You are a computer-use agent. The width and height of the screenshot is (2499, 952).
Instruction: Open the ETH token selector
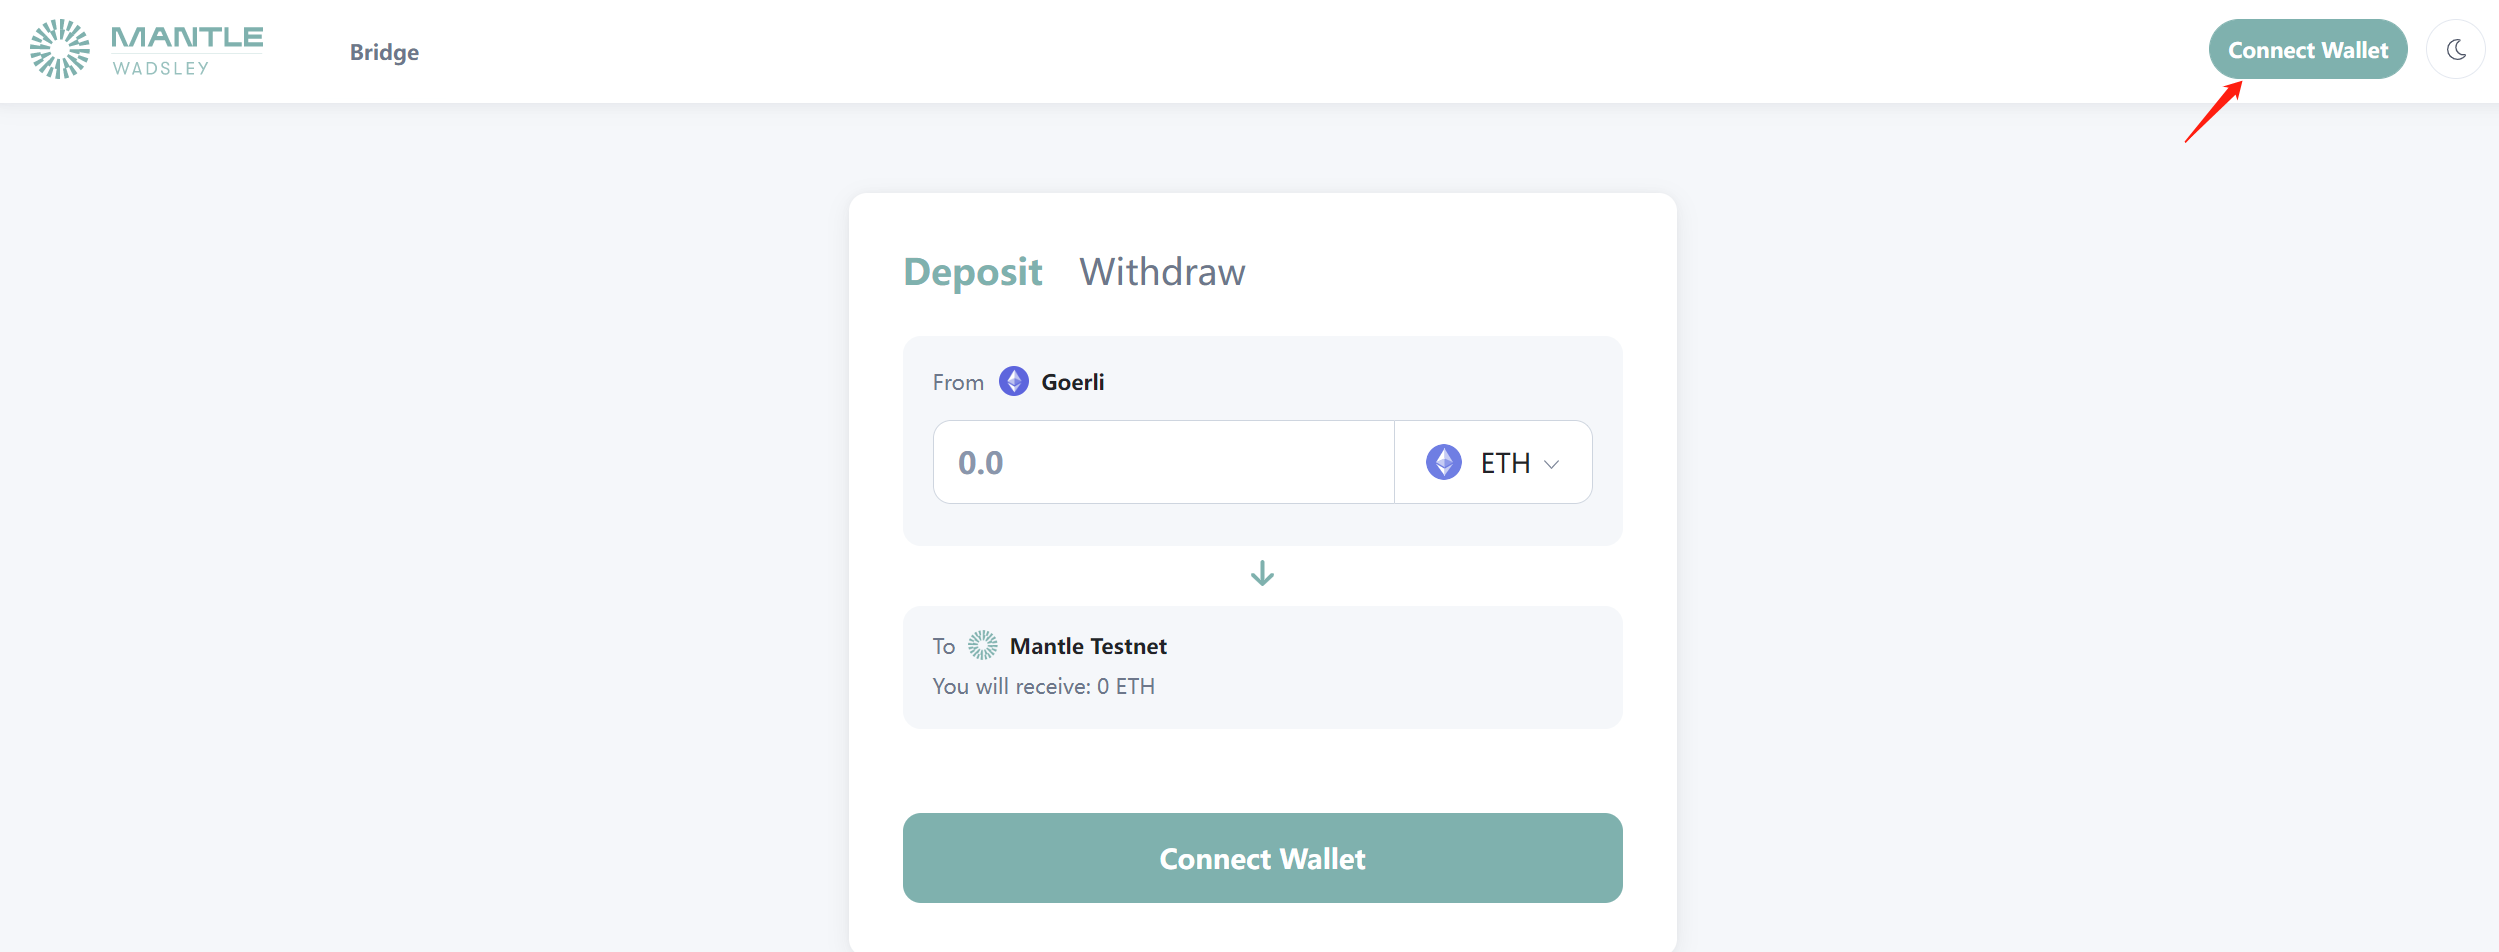[1493, 462]
